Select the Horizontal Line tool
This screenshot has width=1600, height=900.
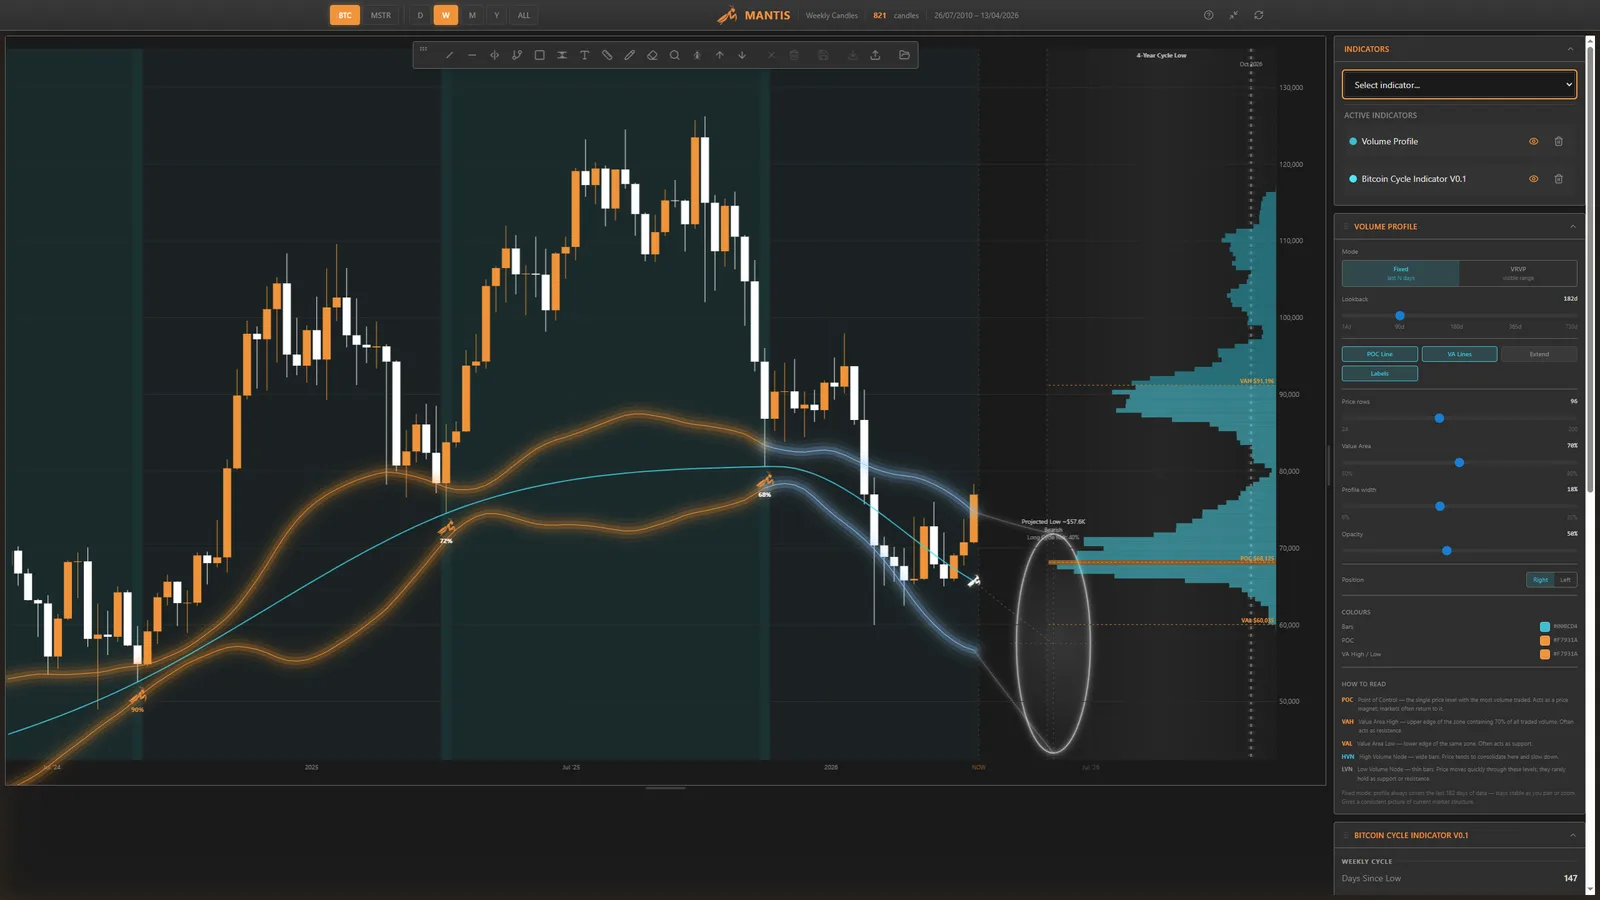[472, 55]
